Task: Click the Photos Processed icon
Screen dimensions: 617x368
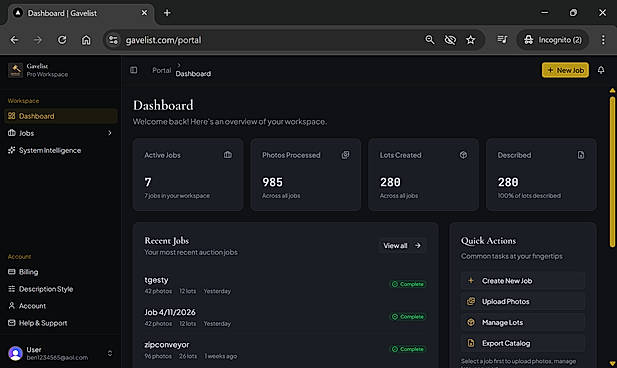Action: point(345,155)
